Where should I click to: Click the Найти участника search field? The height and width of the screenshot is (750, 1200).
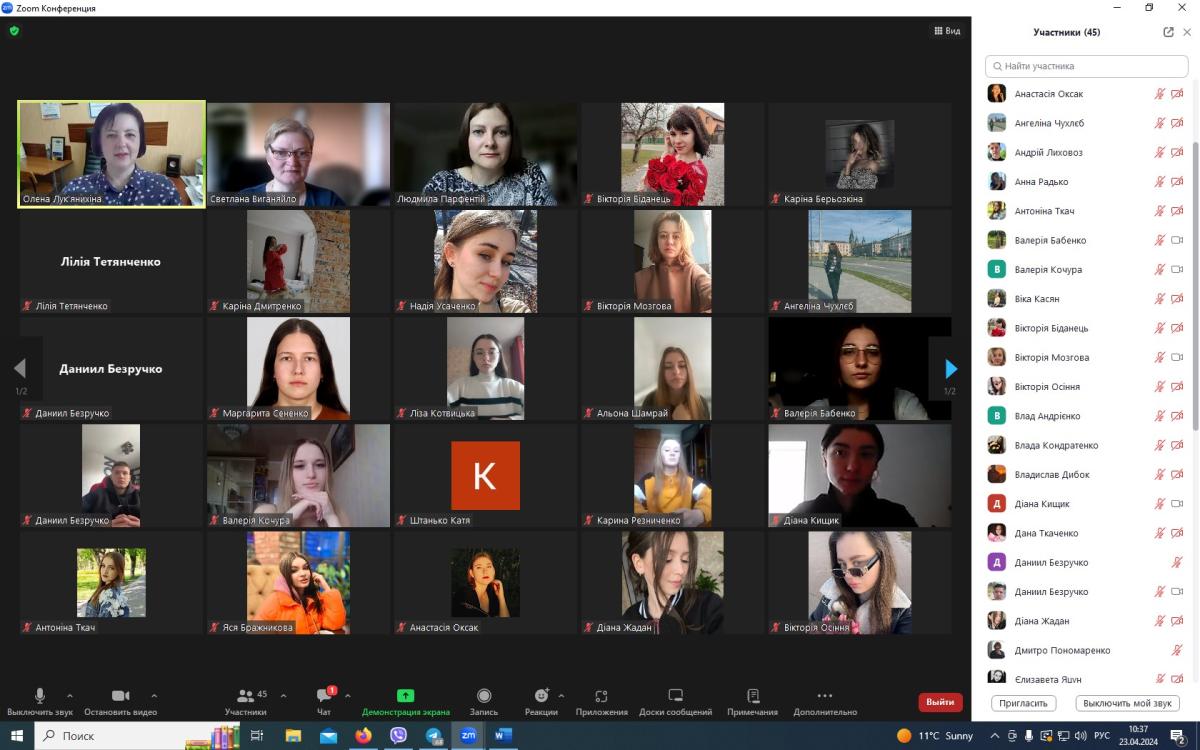(1087, 66)
